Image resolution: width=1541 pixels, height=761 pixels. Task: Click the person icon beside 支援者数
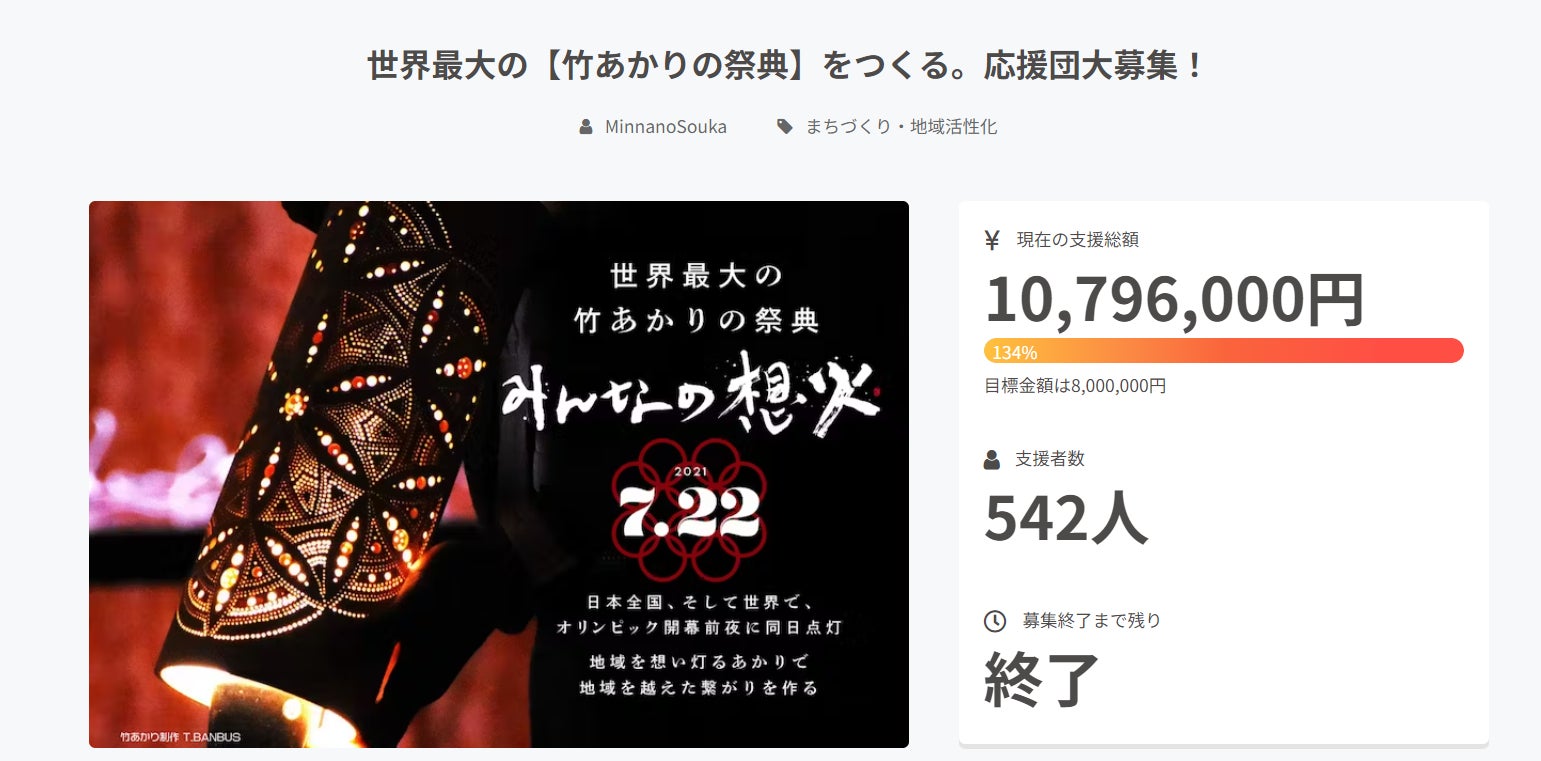992,459
